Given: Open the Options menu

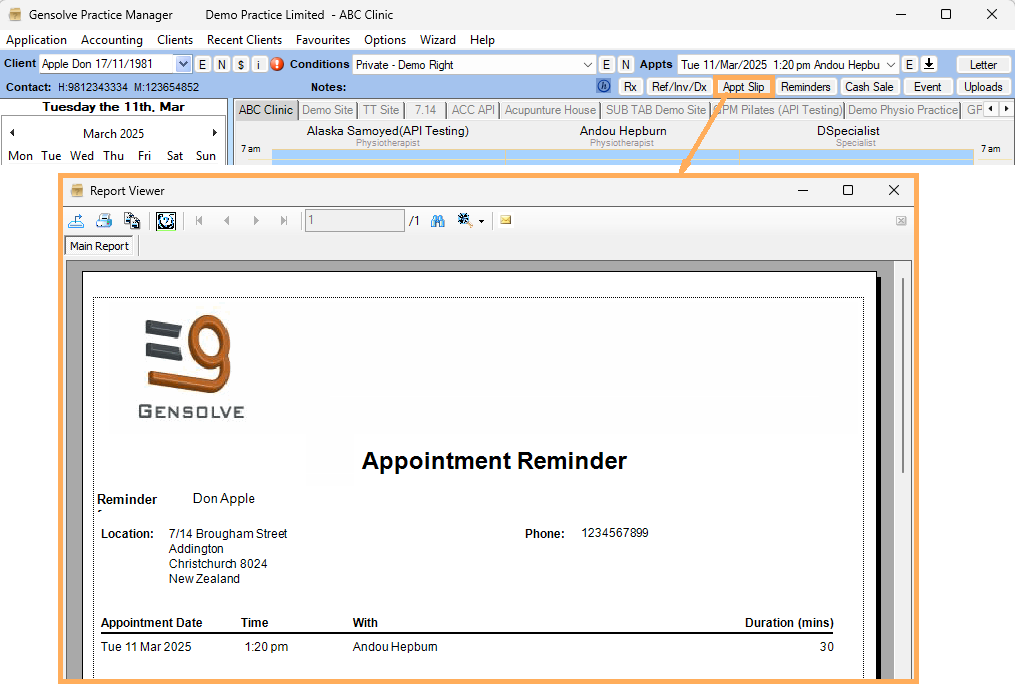Looking at the screenshot, I should 385,39.
